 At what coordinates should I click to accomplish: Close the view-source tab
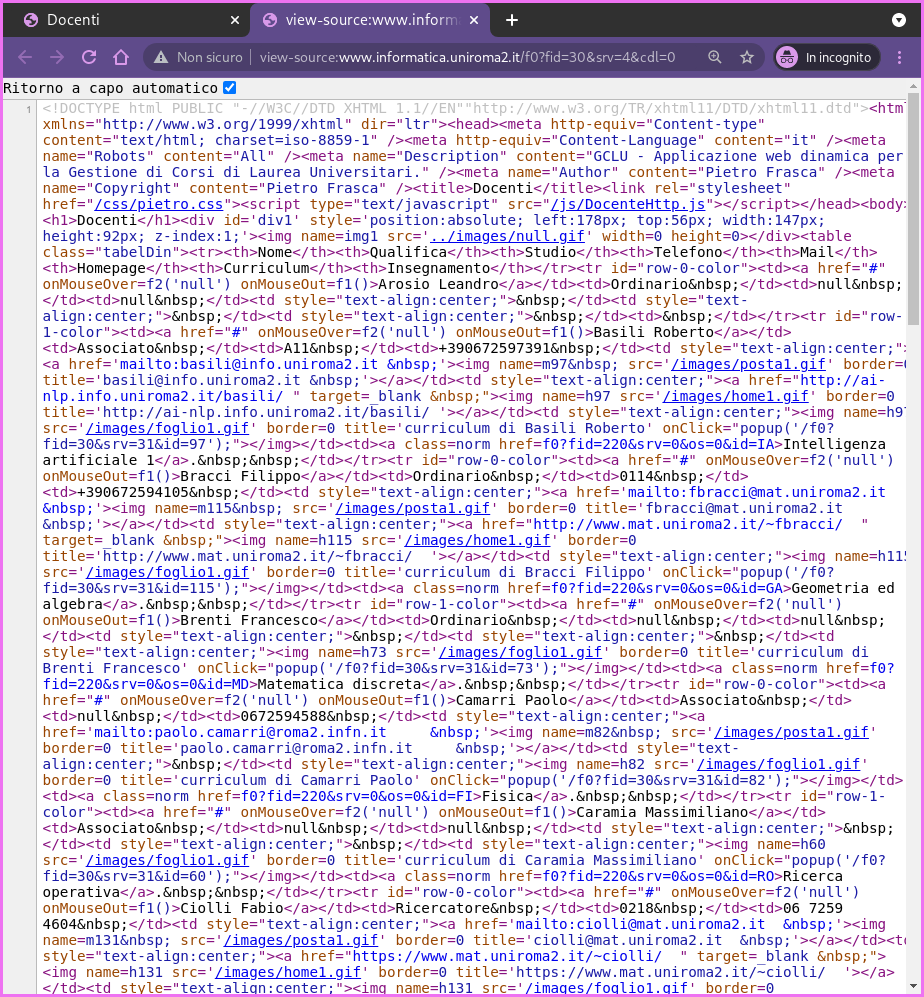[x=474, y=20]
